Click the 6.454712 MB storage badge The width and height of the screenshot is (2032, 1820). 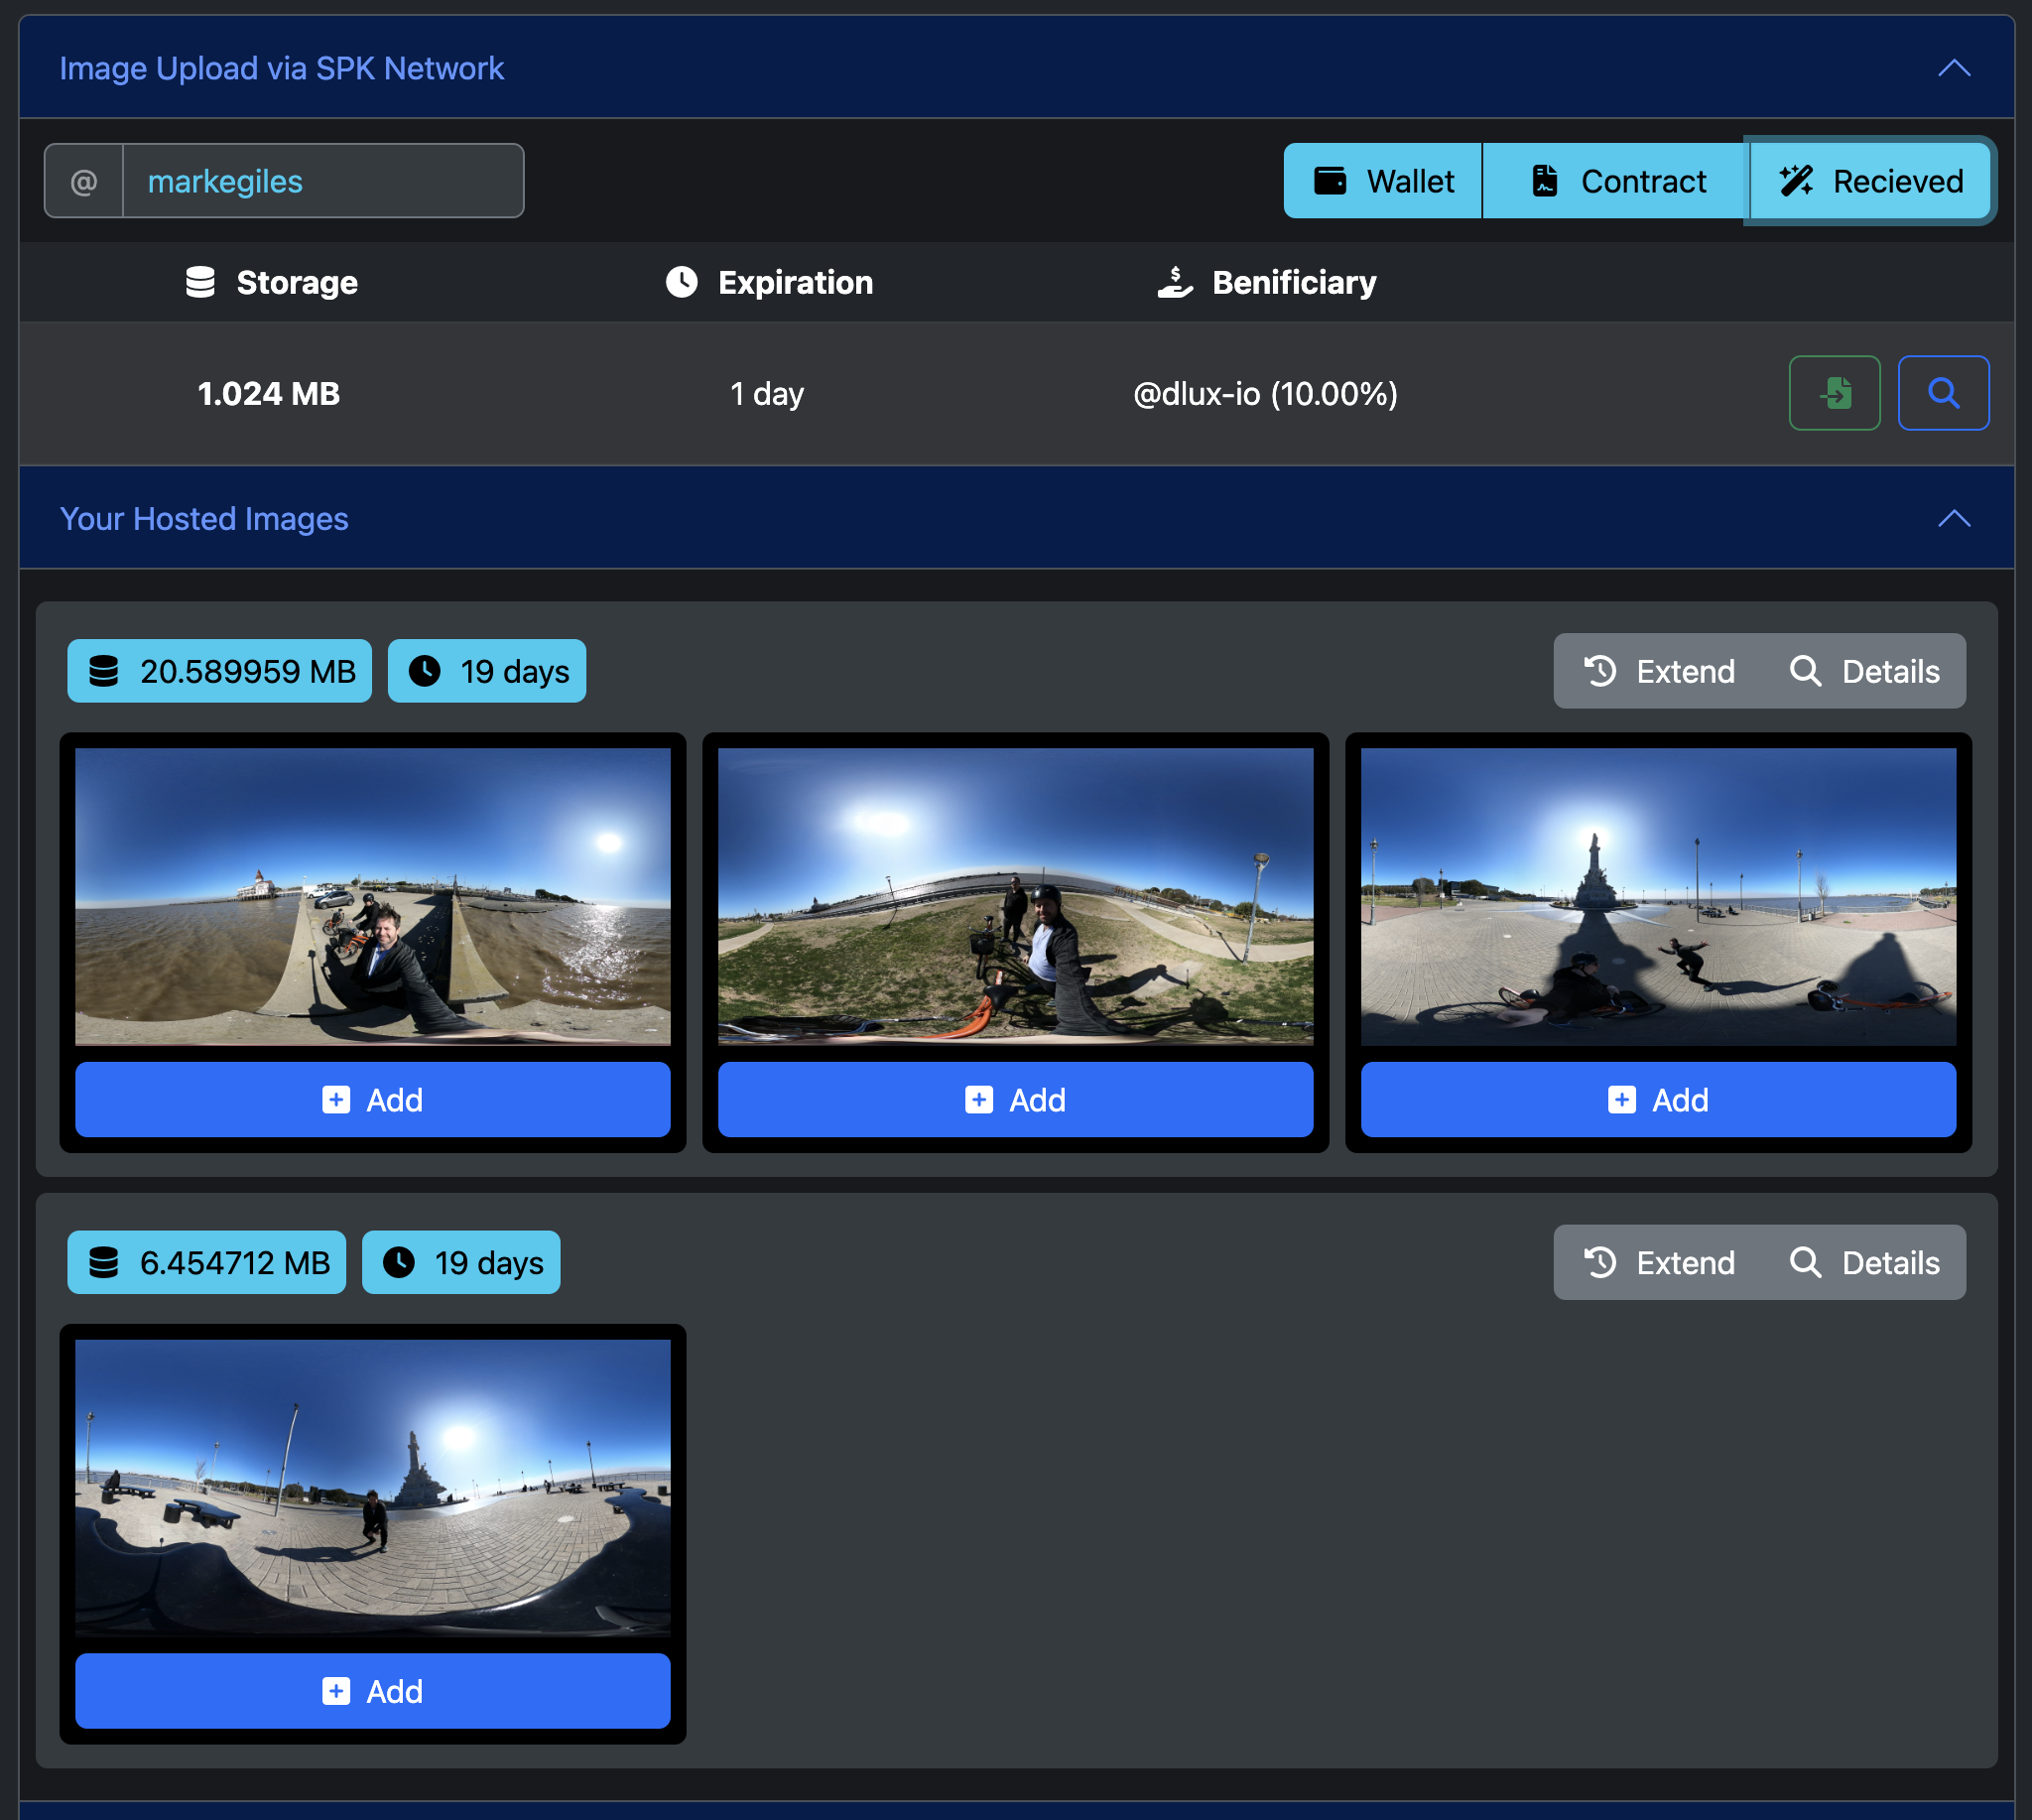coord(207,1262)
